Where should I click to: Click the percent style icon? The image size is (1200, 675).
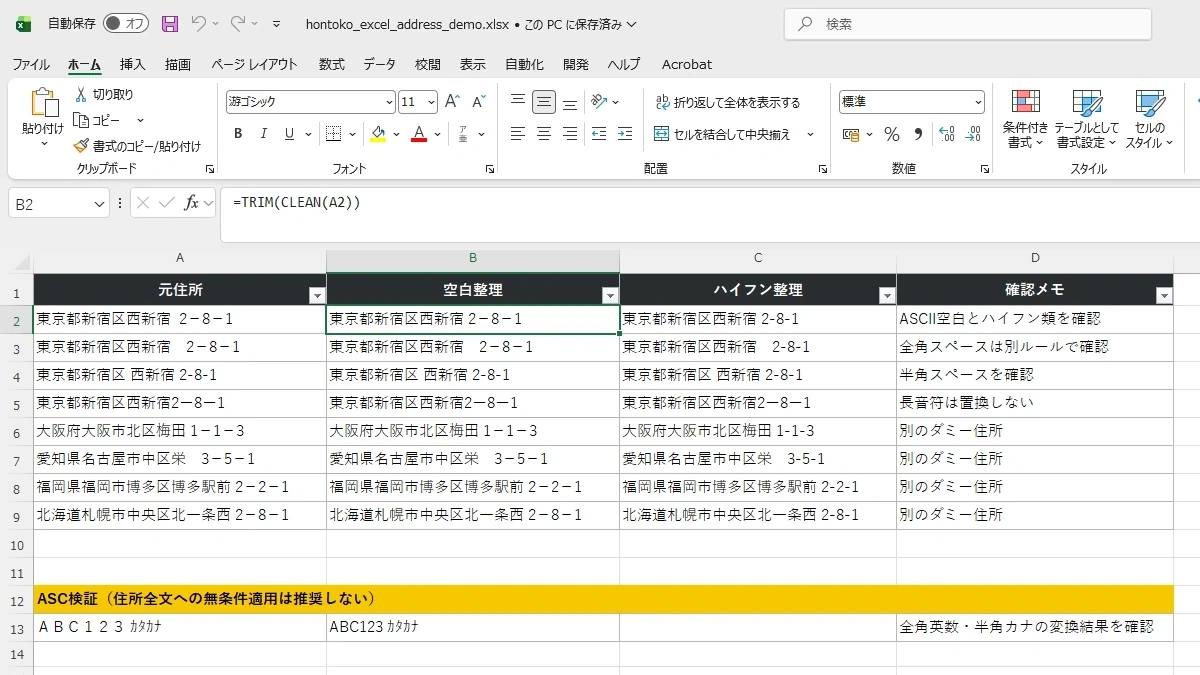[891, 134]
